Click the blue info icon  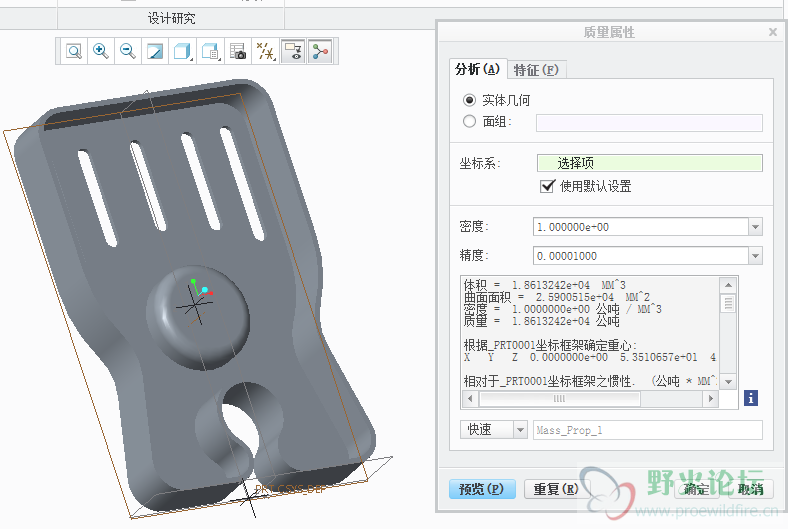coord(751,398)
